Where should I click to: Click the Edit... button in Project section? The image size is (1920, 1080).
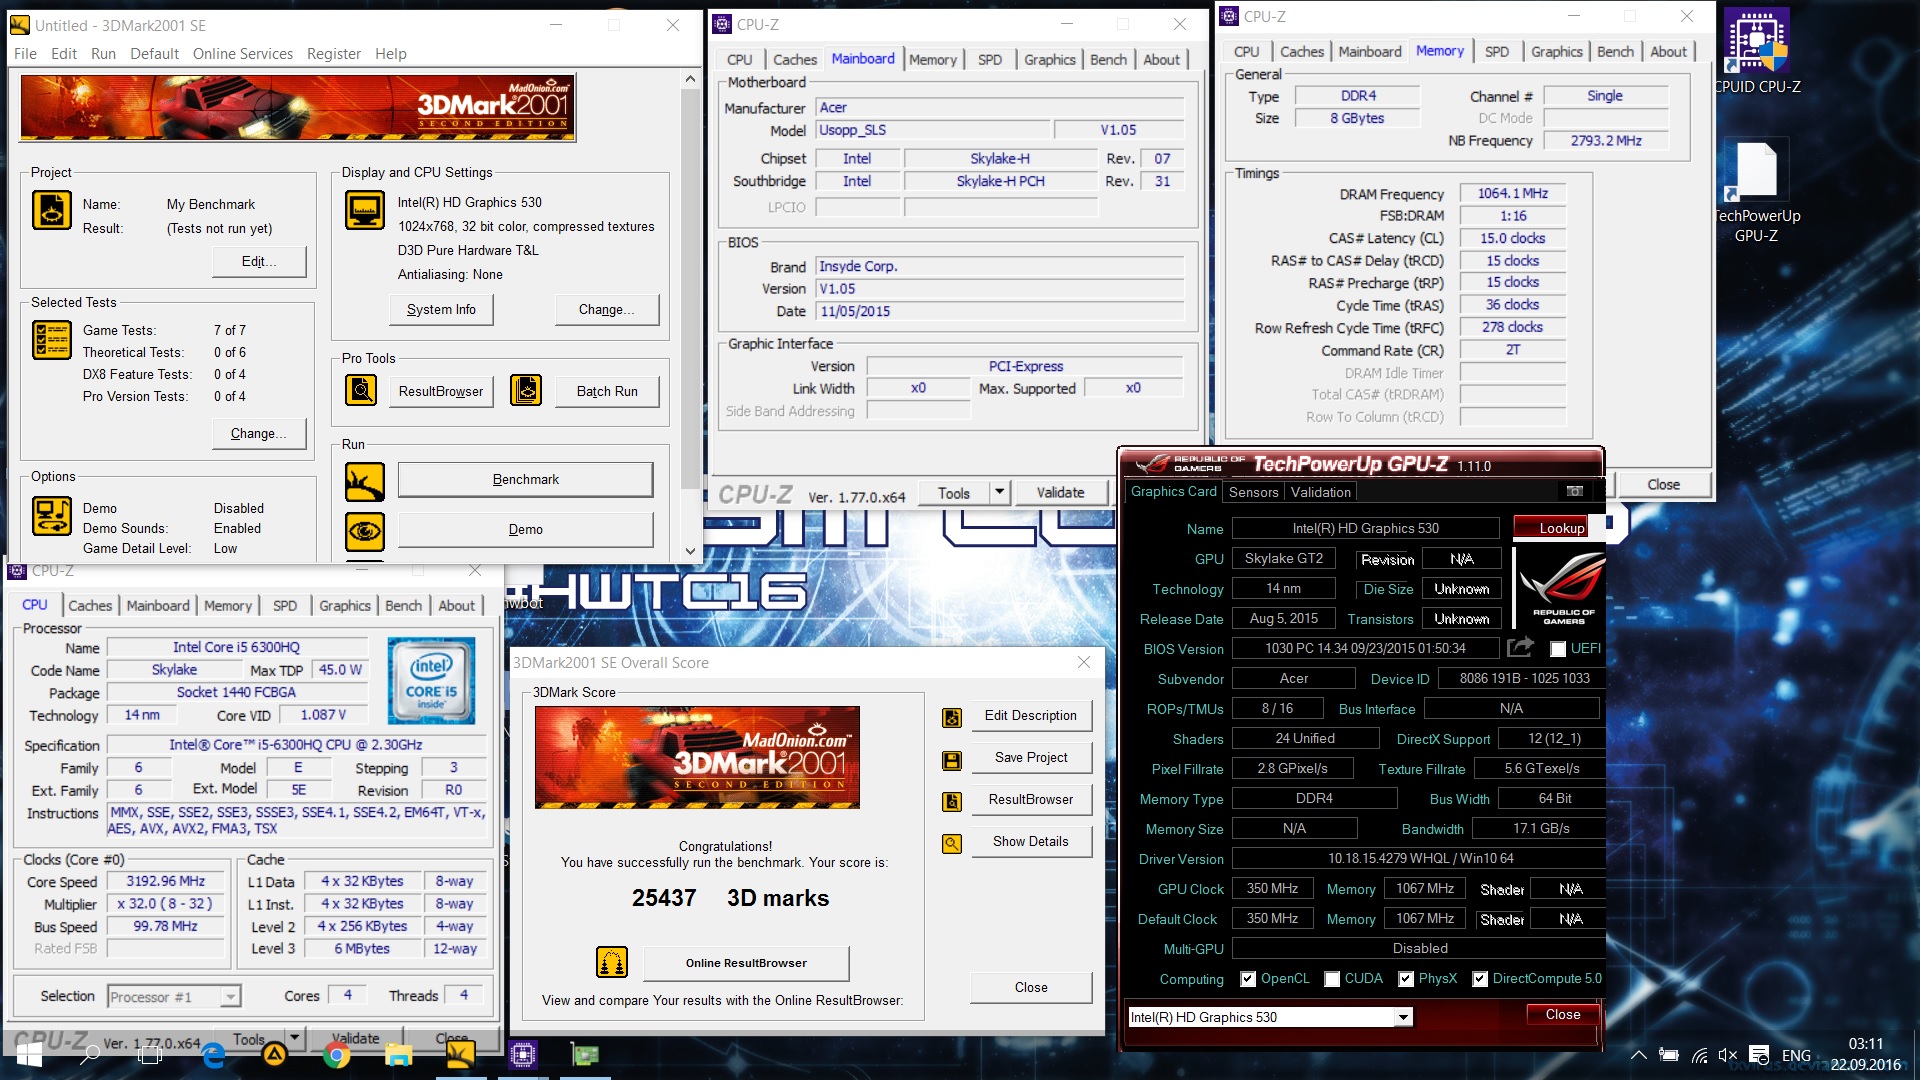point(258,262)
